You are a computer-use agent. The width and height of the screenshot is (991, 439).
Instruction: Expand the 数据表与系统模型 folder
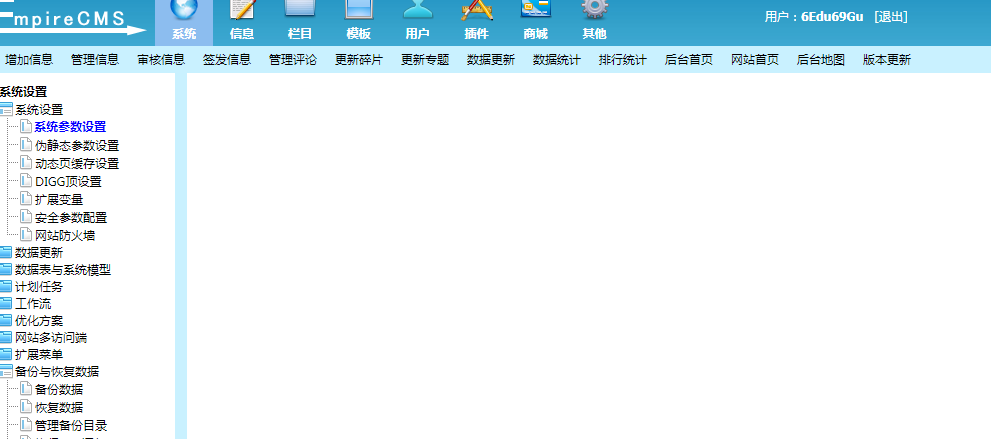point(6,270)
